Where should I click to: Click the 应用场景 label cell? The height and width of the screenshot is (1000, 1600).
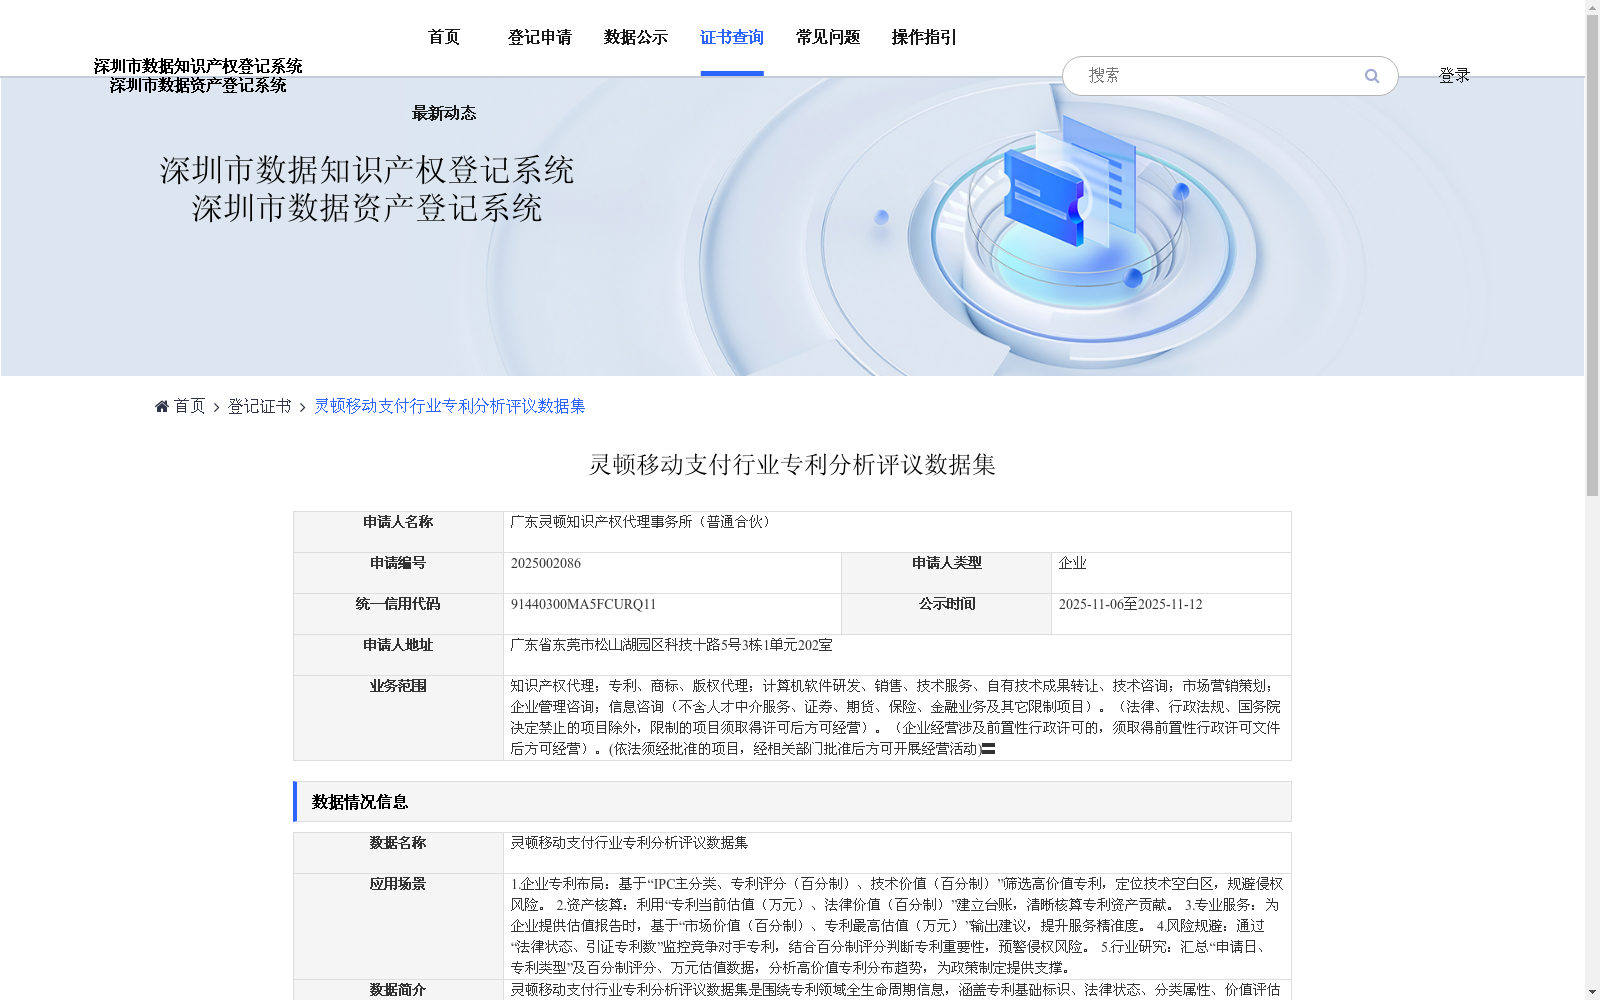(x=398, y=926)
